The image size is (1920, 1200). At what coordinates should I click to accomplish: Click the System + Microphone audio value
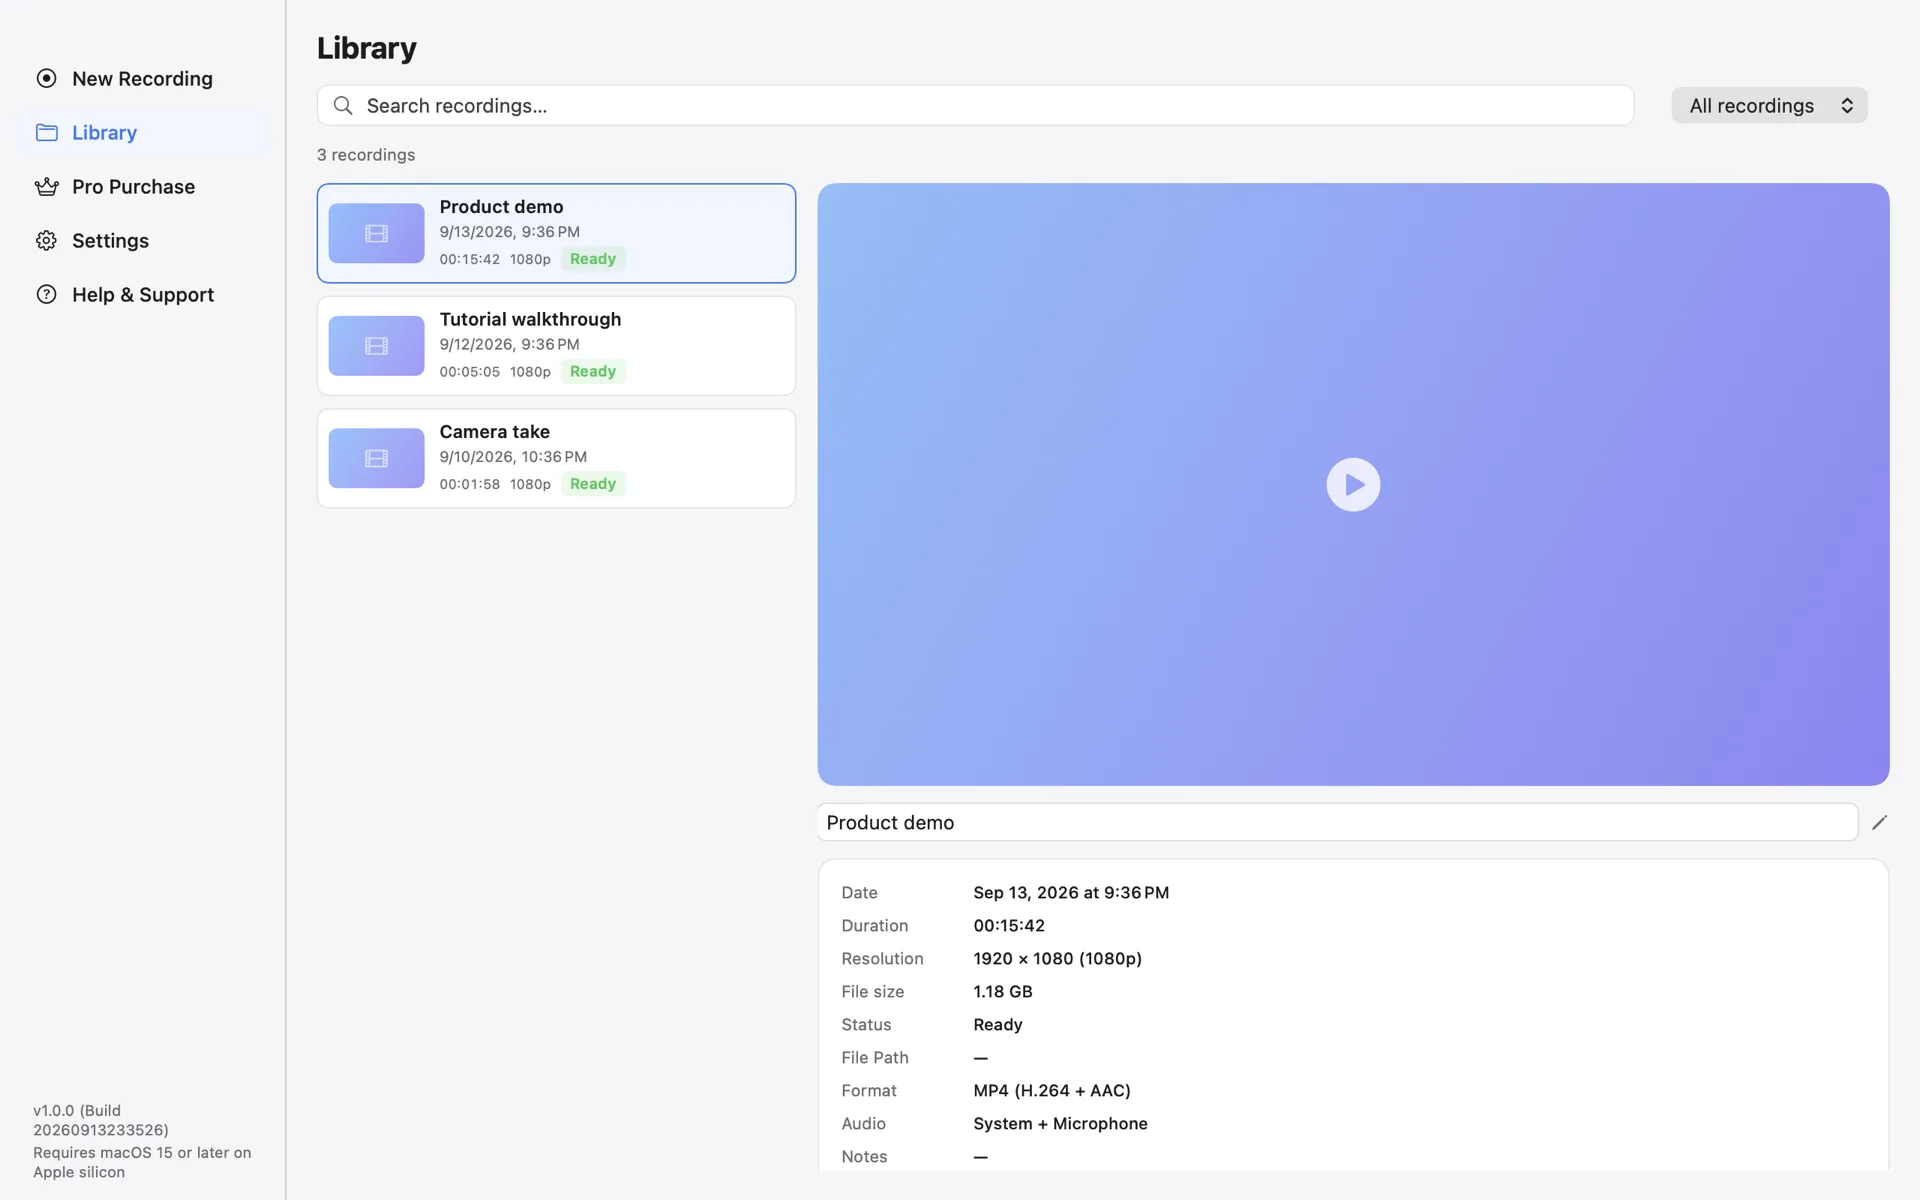pos(1060,1123)
